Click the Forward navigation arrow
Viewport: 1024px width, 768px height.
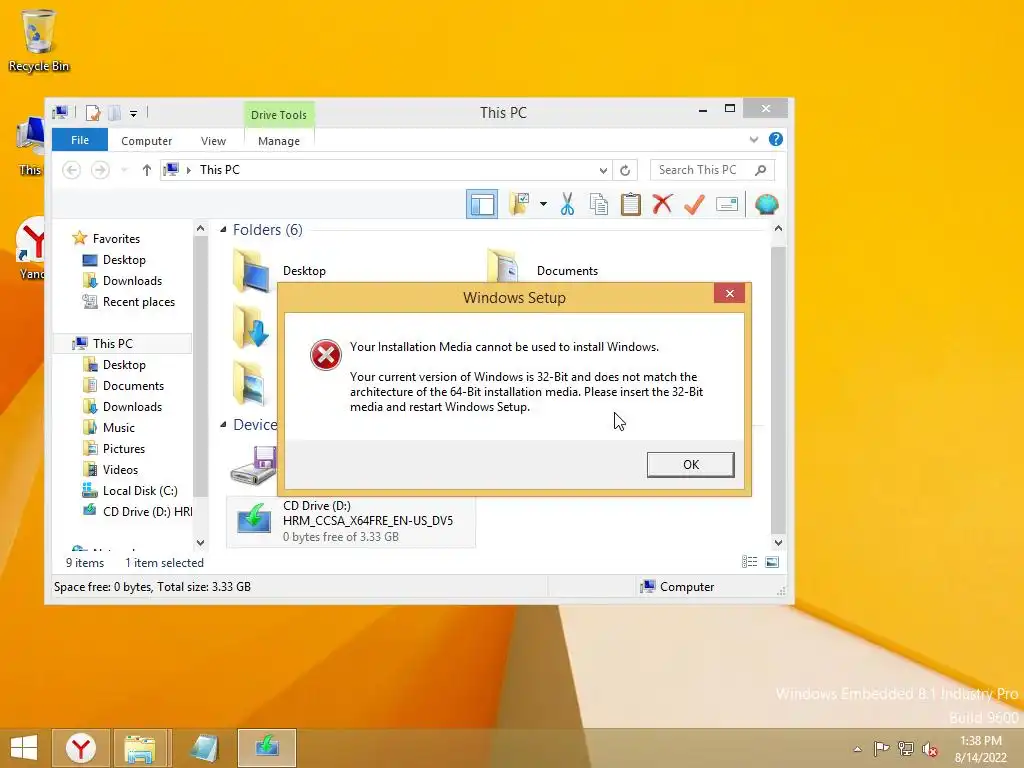[100, 170]
